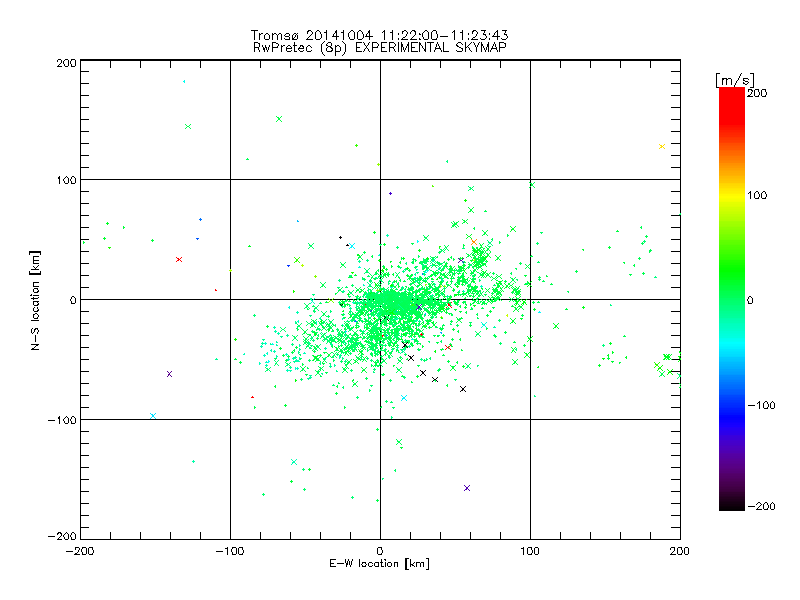Click the x-axis tick label '200'
This screenshot has height=600, width=800.
(679, 551)
